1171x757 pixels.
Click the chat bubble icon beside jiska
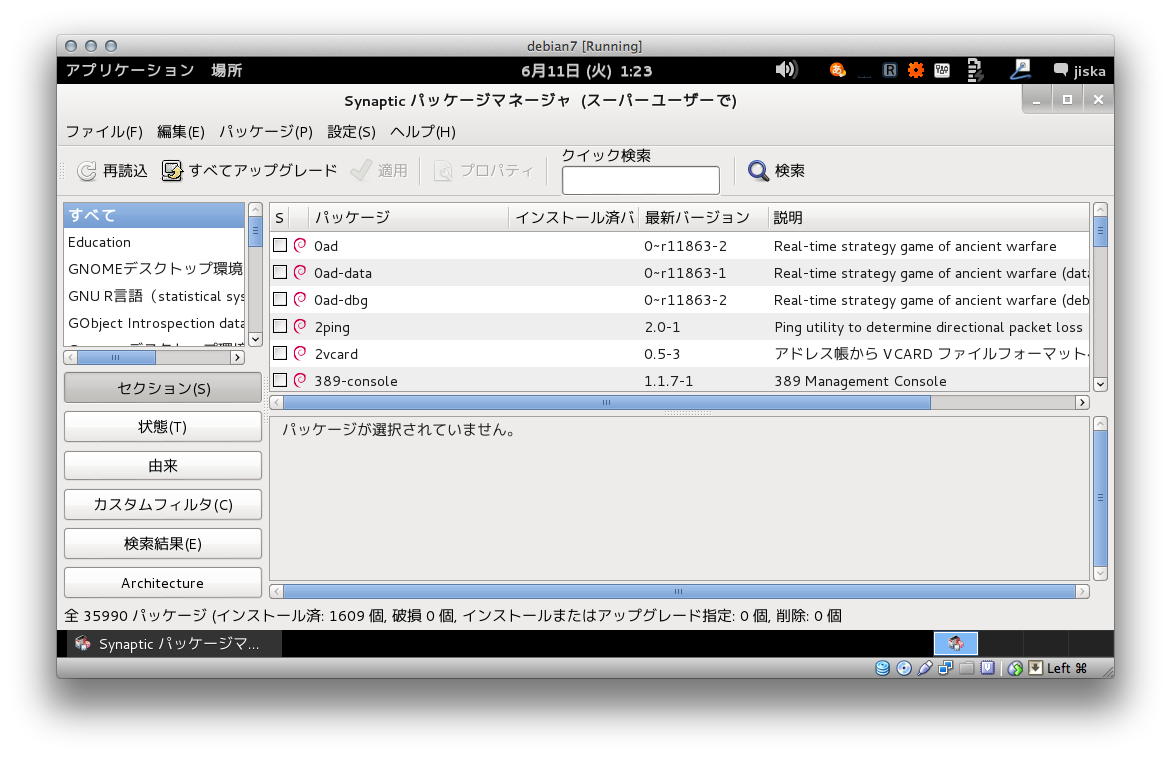[x=1060, y=70]
